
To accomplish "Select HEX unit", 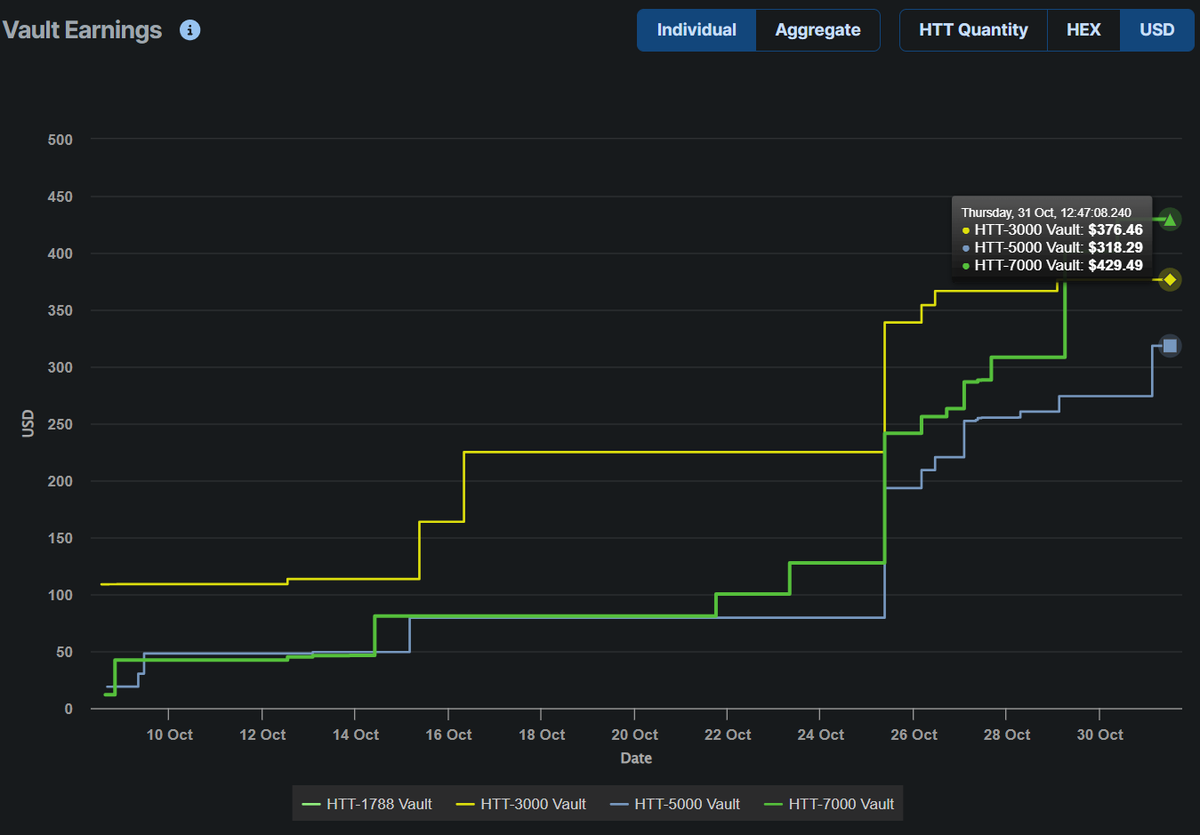I will pyautogui.click(x=1084, y=30).
